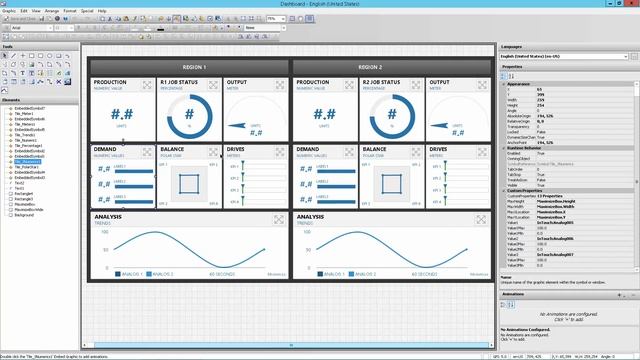The height and width of the screenshot is (360, 640).
Task: Click the expand icon on Region 2 Analysis tile
Action: pyautogui.click(x=481, y=220)
